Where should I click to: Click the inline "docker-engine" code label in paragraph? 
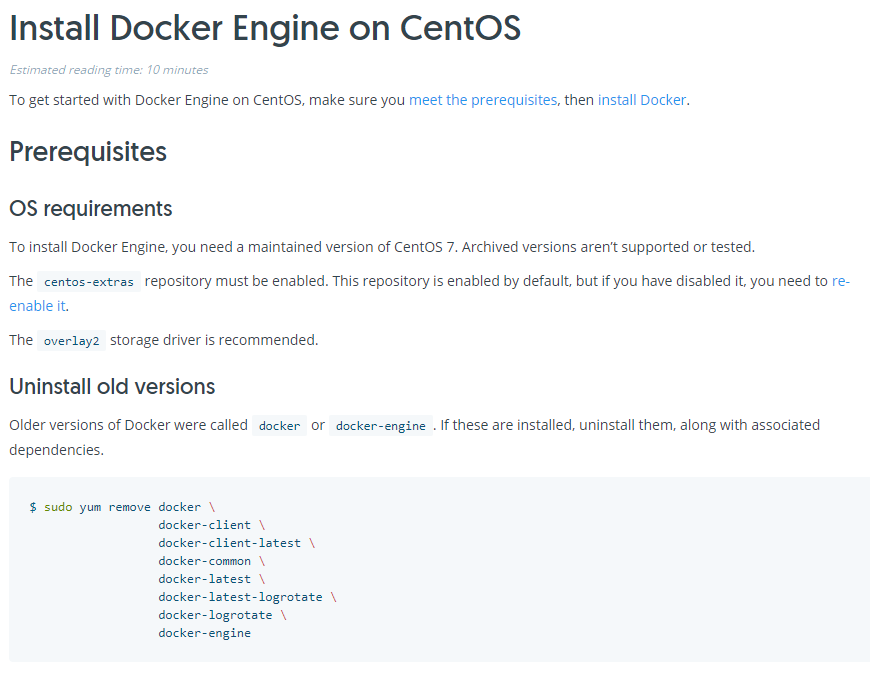[382, 426]
